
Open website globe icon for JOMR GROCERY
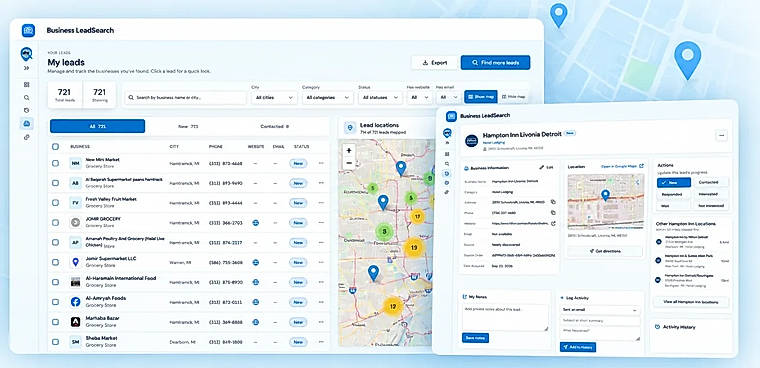point(255,223)
